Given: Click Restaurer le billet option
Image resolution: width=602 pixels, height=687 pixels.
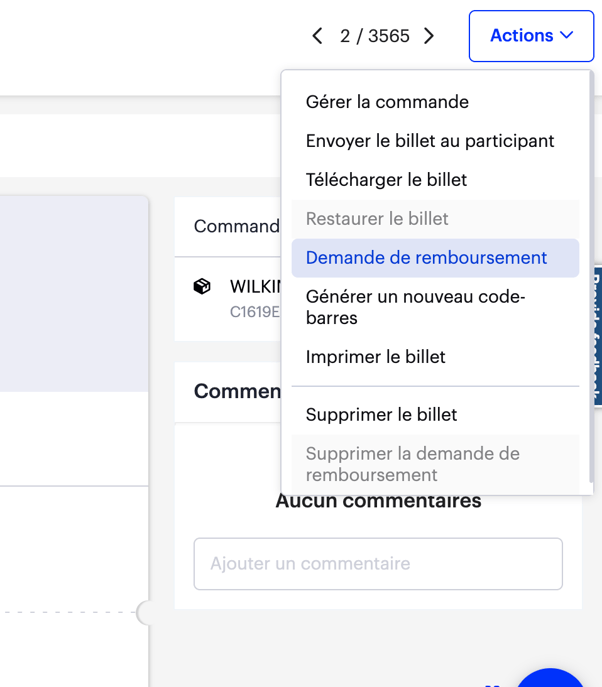Looking at the screenshot, I should tap(435, 219).
